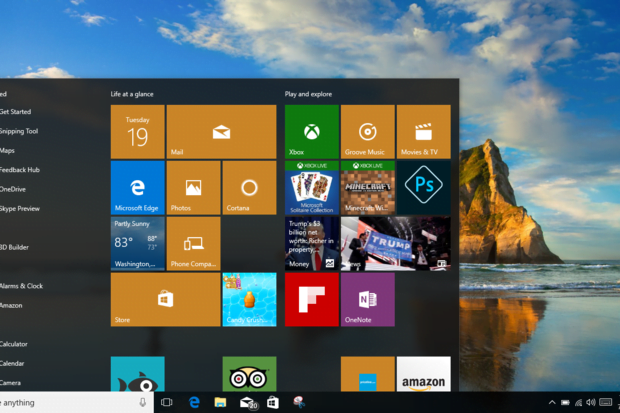Open the Money news tile
Image resolution: width=620 pixels, height=413 pixels.
(x=312, y=244)
